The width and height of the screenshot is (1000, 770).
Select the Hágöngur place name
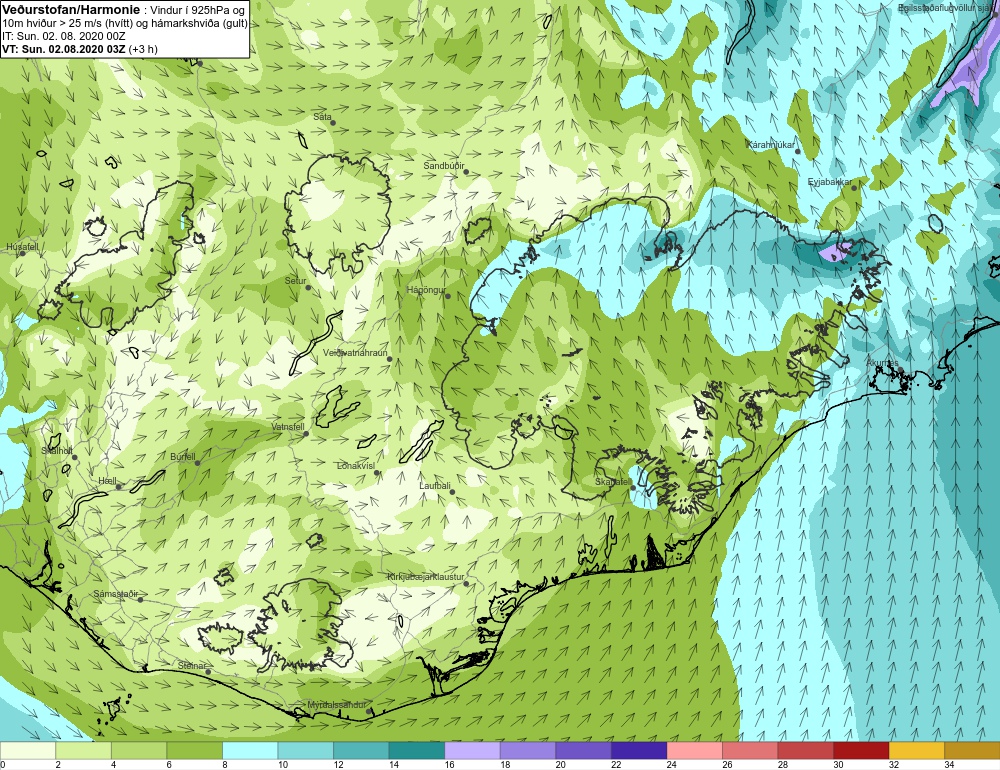pos(426,290)
